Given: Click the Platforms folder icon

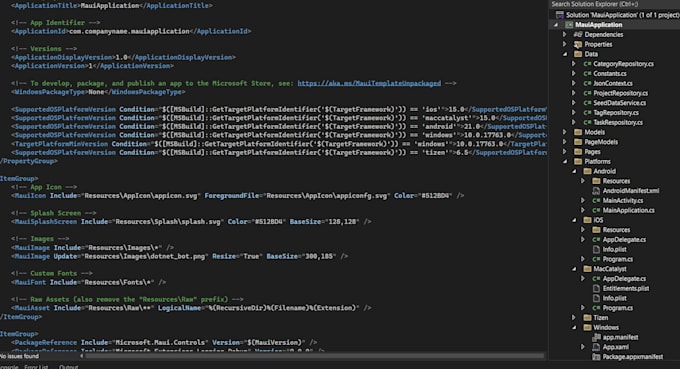Looking at the screenshot, I should tap(578, 161).
